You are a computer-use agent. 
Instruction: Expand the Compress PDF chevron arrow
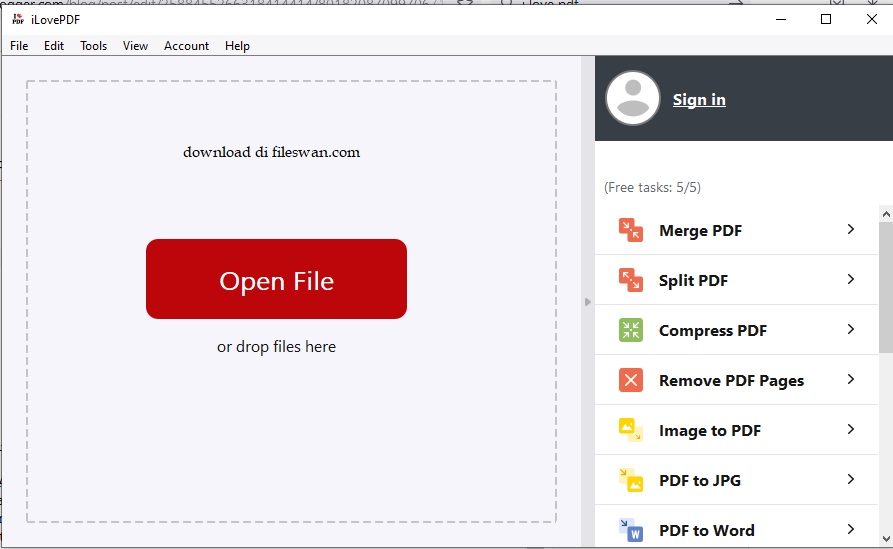[850, 329]
